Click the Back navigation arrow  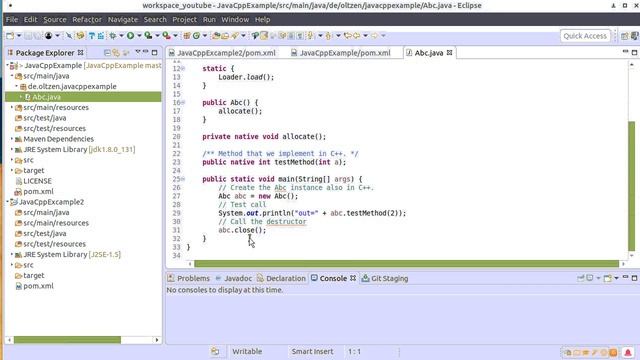tap(356, 36)
